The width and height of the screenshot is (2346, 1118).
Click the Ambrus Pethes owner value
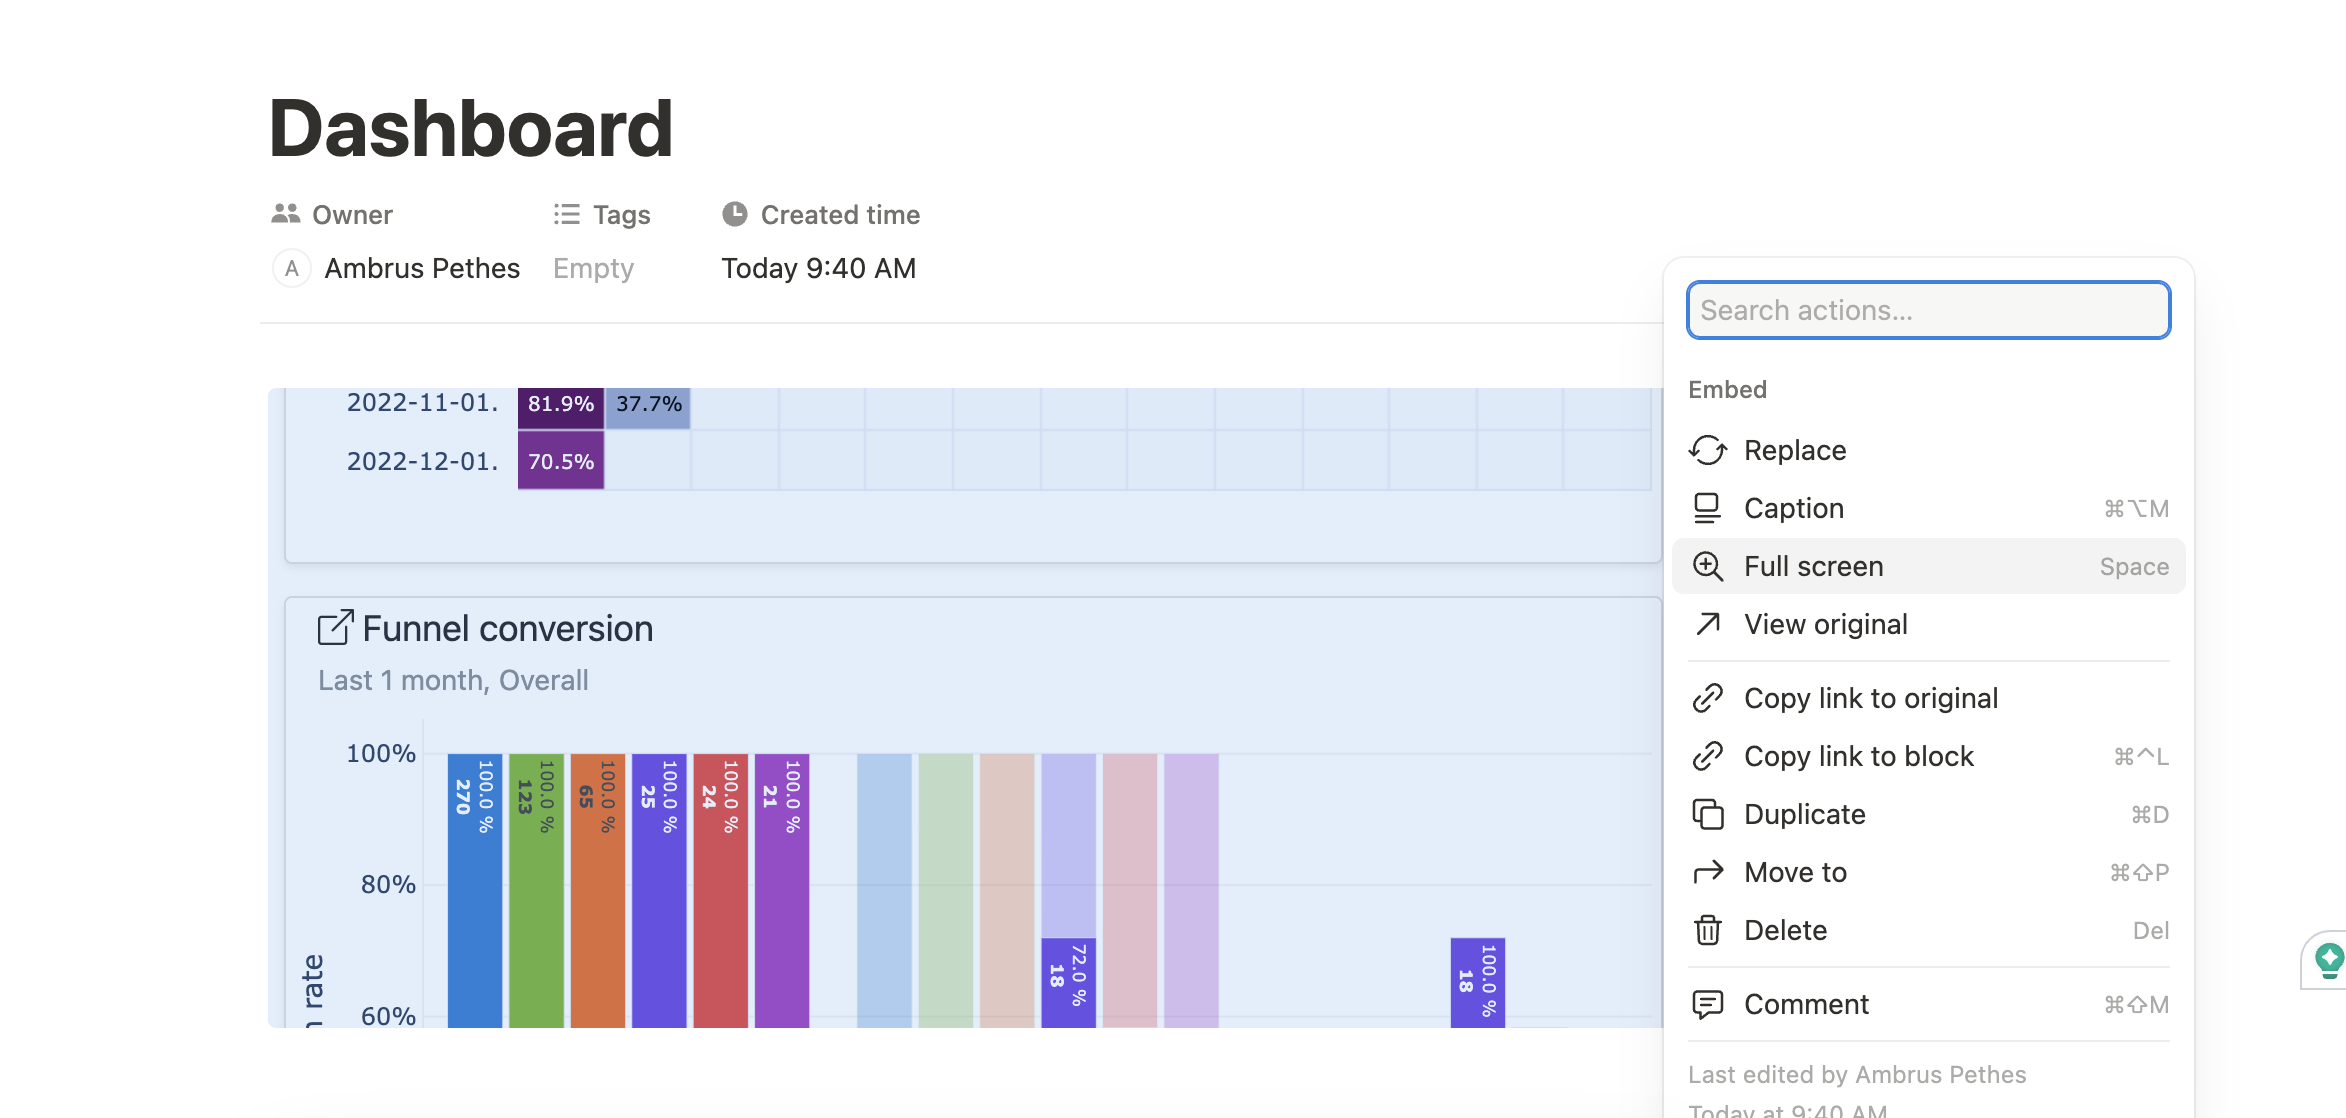(x=421, y=268)
